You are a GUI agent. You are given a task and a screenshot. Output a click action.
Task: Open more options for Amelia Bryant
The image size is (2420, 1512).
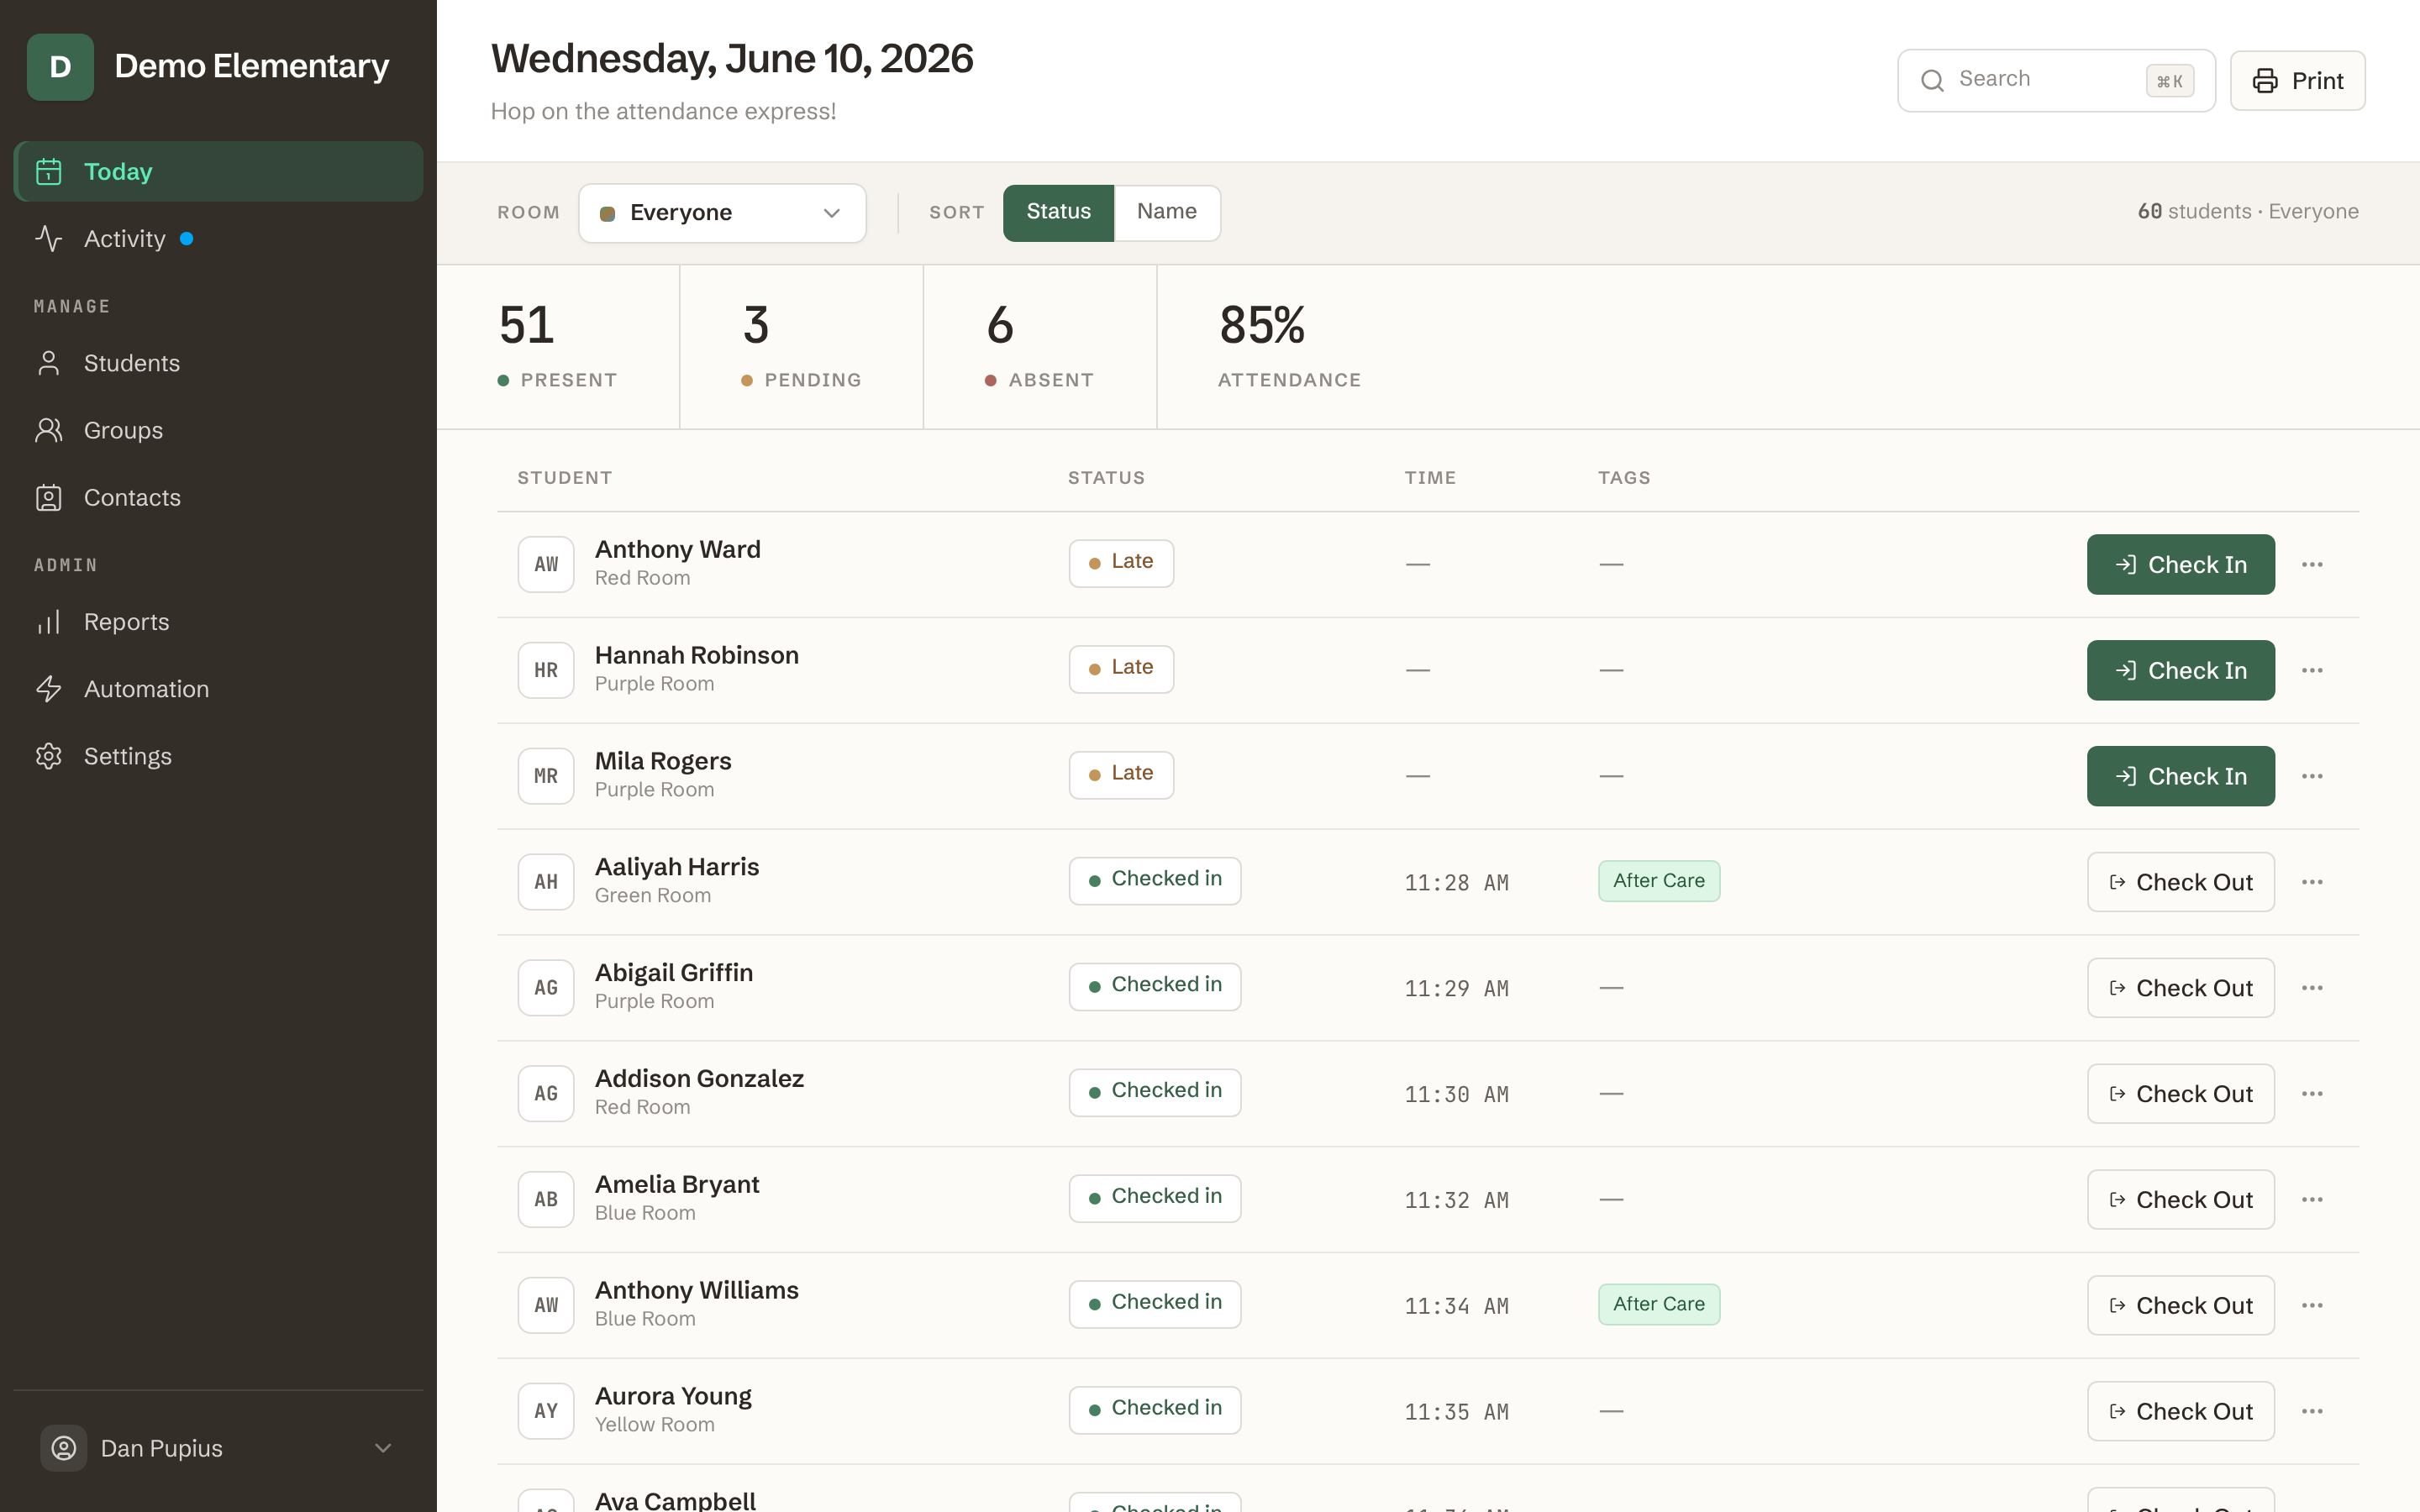(x=2312, y=1200)
